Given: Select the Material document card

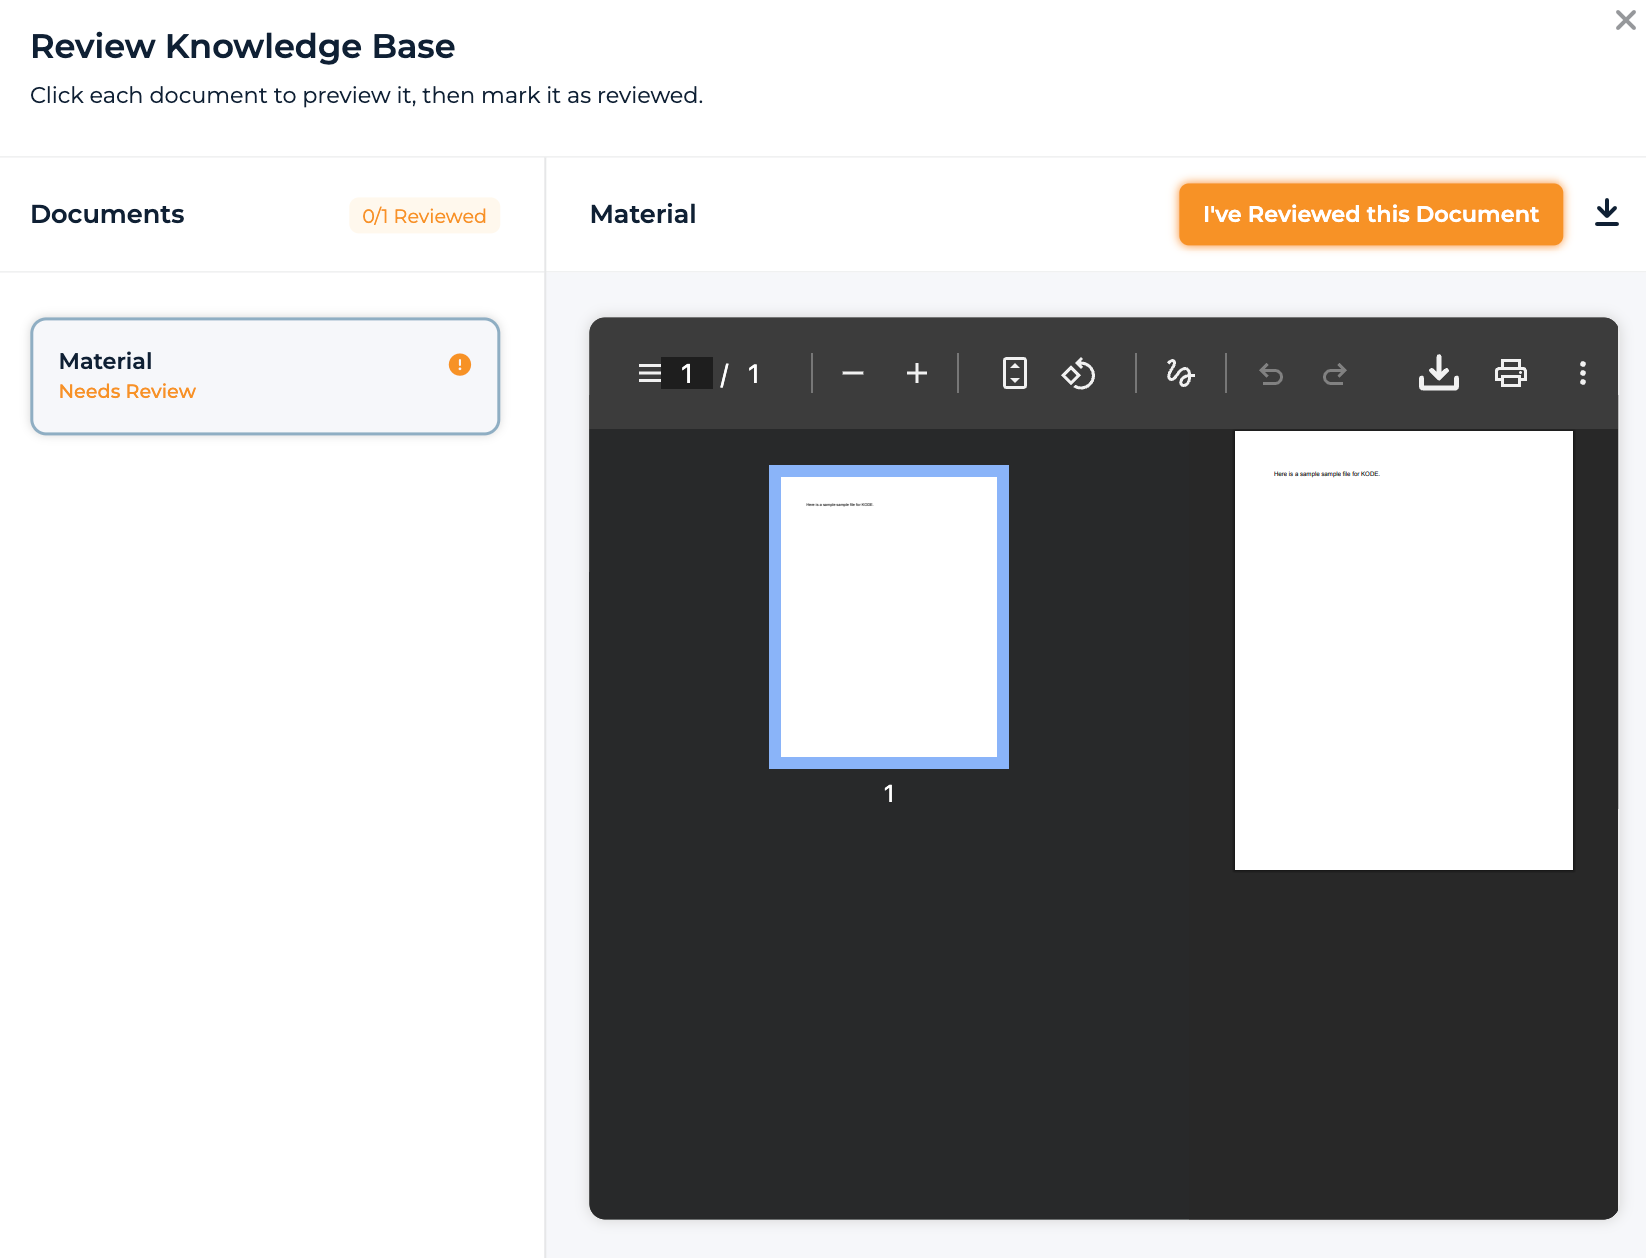Looking at the screenshot, I should click(265, 376).
